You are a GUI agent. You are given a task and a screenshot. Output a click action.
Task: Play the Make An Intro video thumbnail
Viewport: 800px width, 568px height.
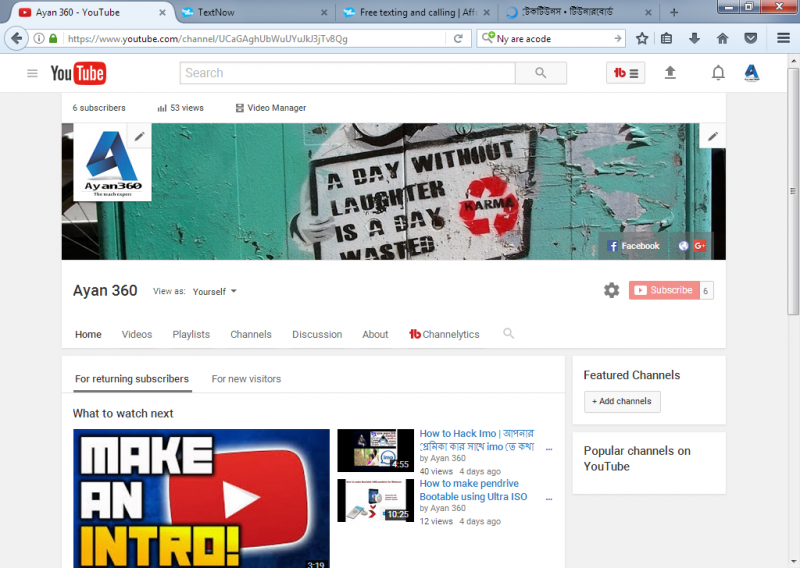tap(202, 498)
